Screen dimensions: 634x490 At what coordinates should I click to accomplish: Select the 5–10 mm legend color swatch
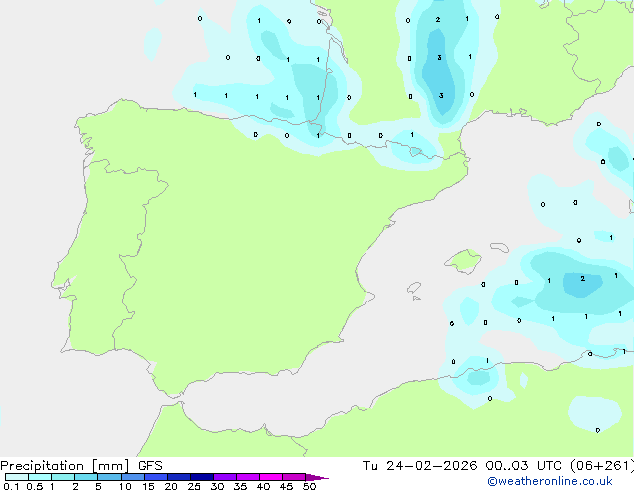109,477
